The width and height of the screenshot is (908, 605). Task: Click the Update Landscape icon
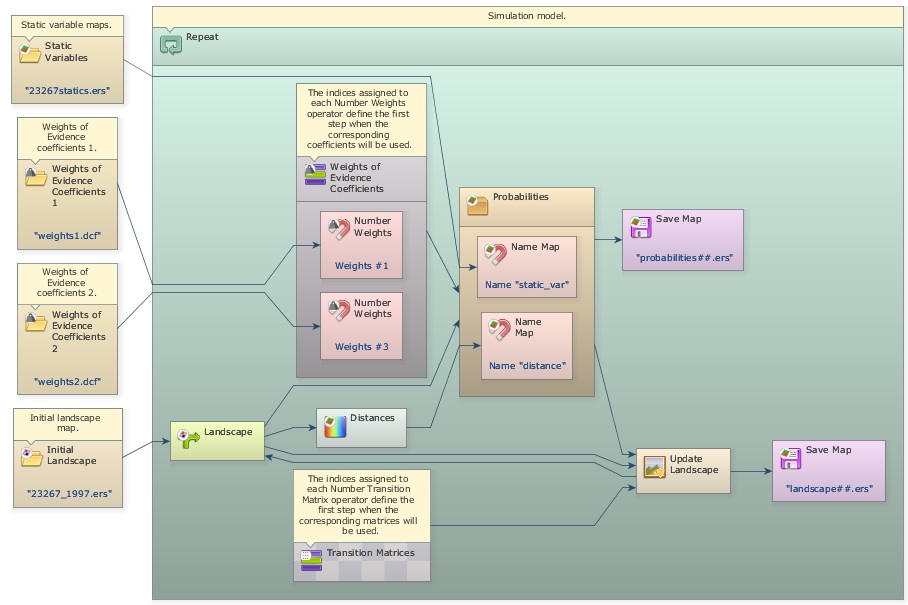pyautogui.click(x=655, y=466)
